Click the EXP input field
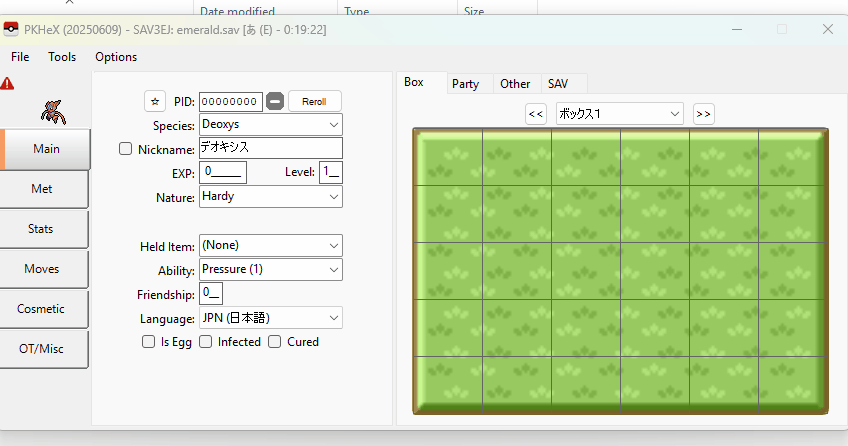848x446 pixels. pos(223,172)
